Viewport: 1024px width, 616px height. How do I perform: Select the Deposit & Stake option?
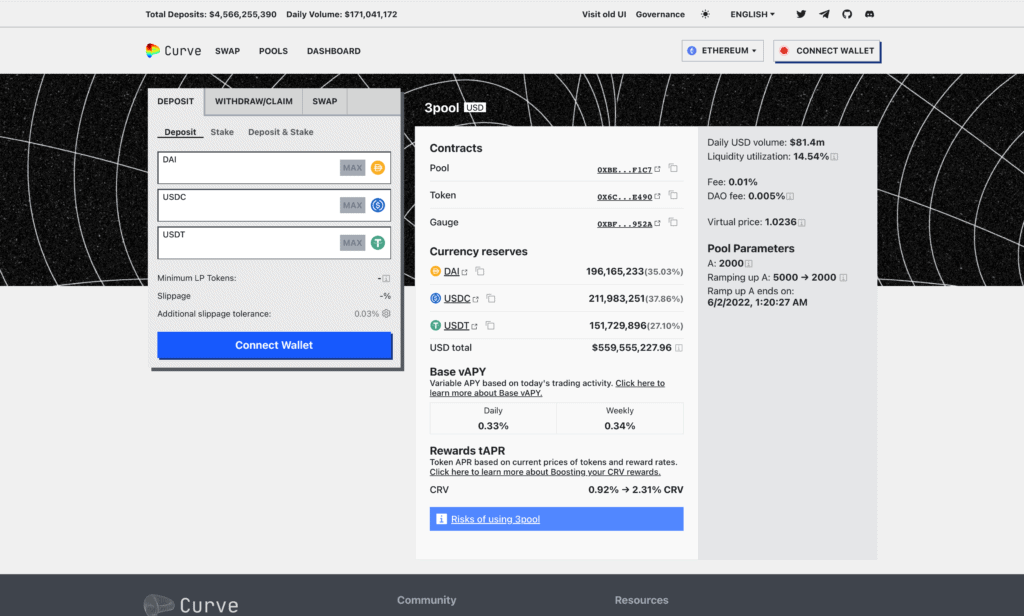(280, 132)
